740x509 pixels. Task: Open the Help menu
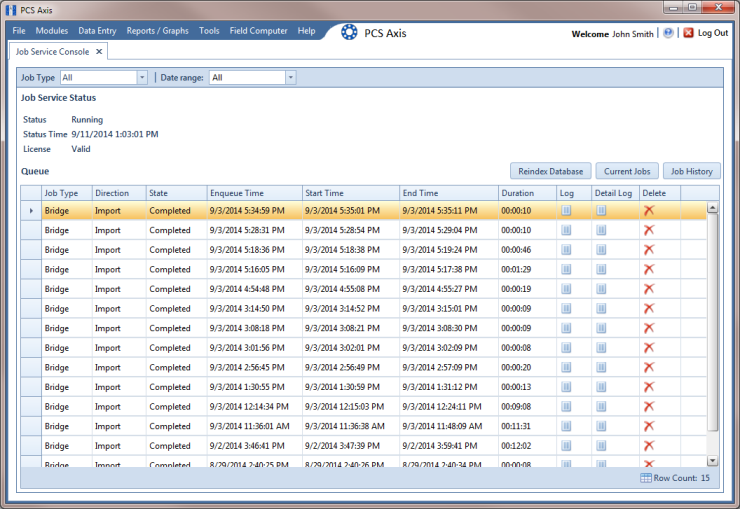(306, 31)
